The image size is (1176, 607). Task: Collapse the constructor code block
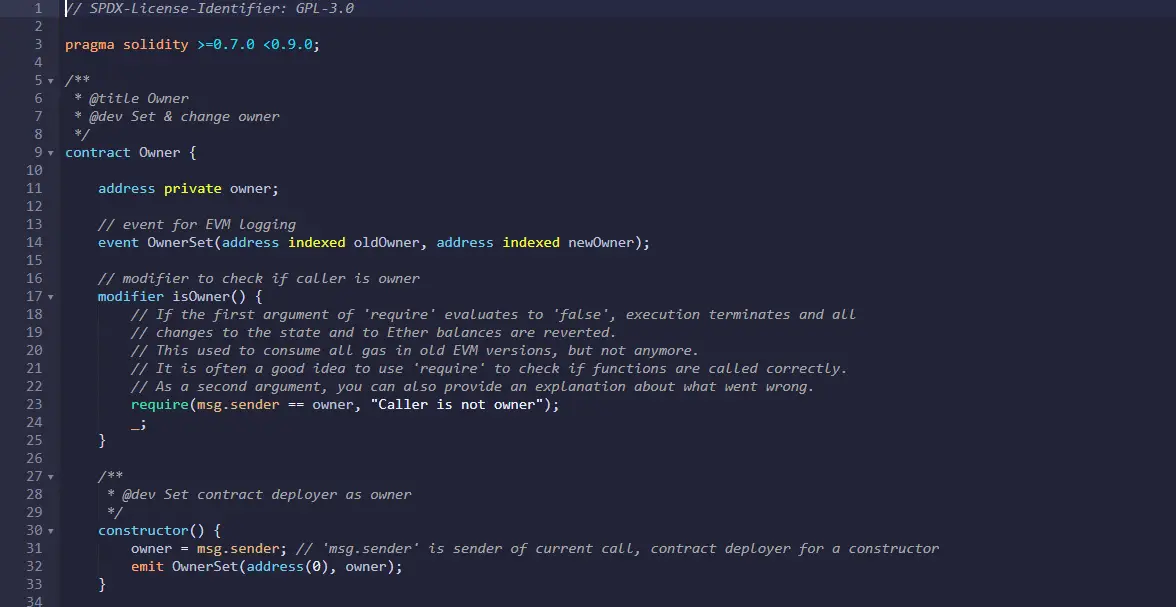50,530
